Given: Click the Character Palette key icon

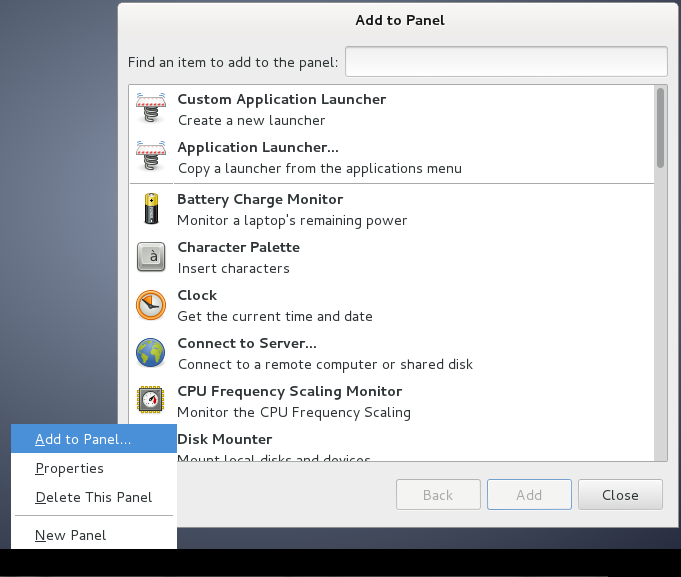Looking at the screenshot, I should tap(151, 257).
